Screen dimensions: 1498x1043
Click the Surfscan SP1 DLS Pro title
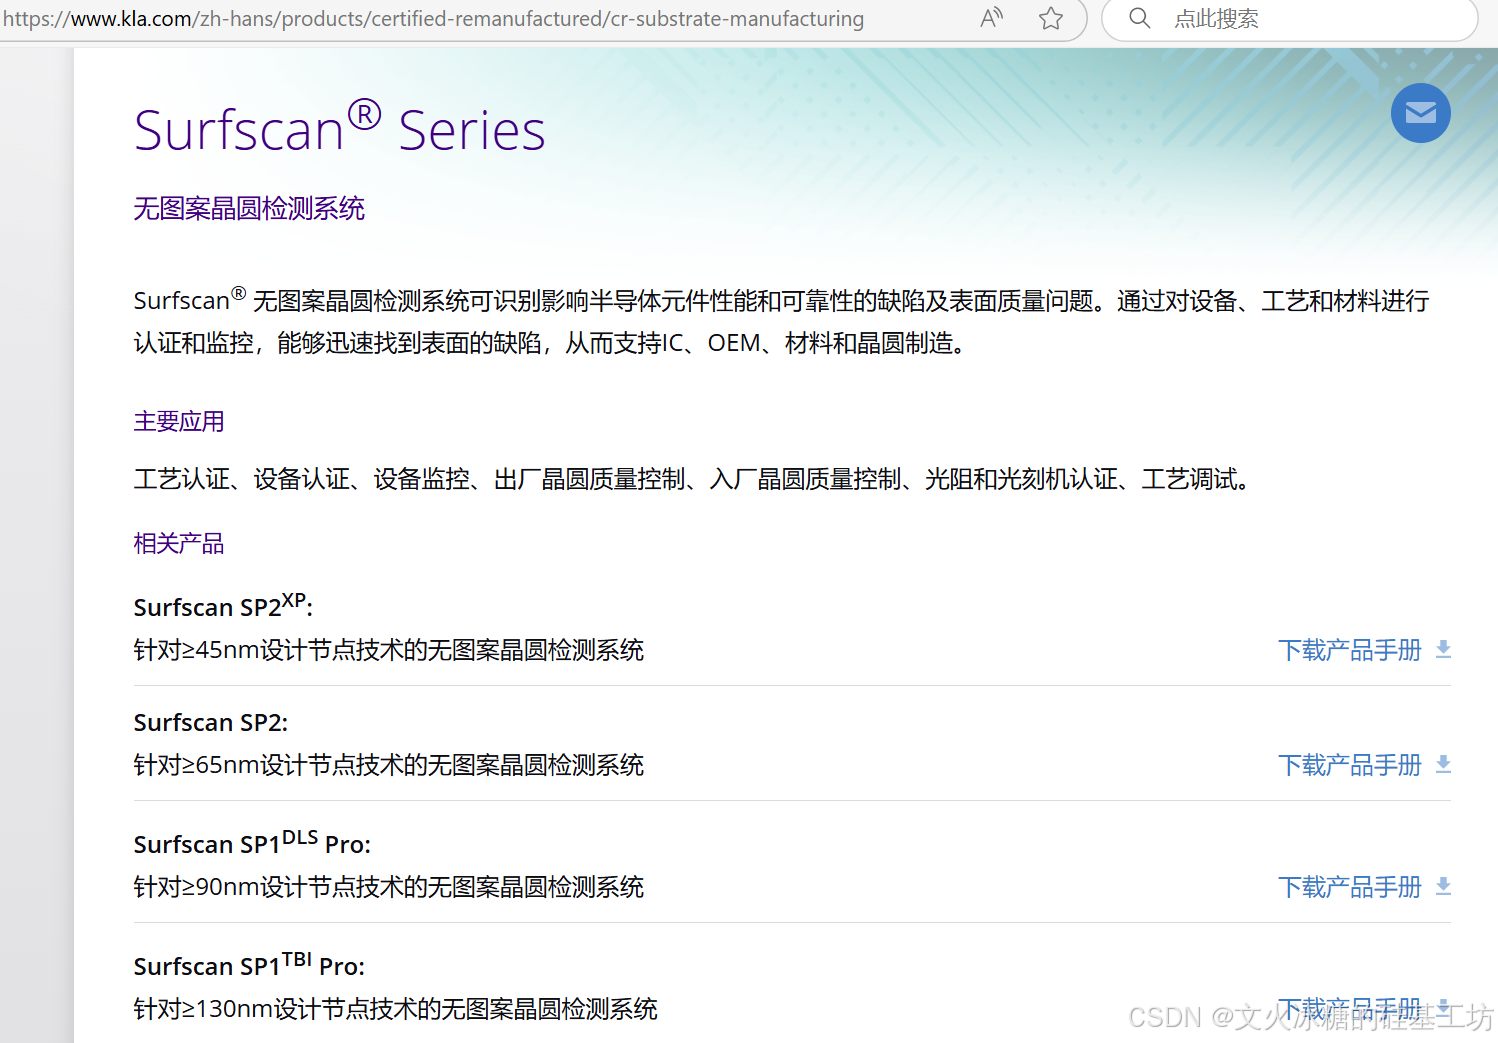252,843
